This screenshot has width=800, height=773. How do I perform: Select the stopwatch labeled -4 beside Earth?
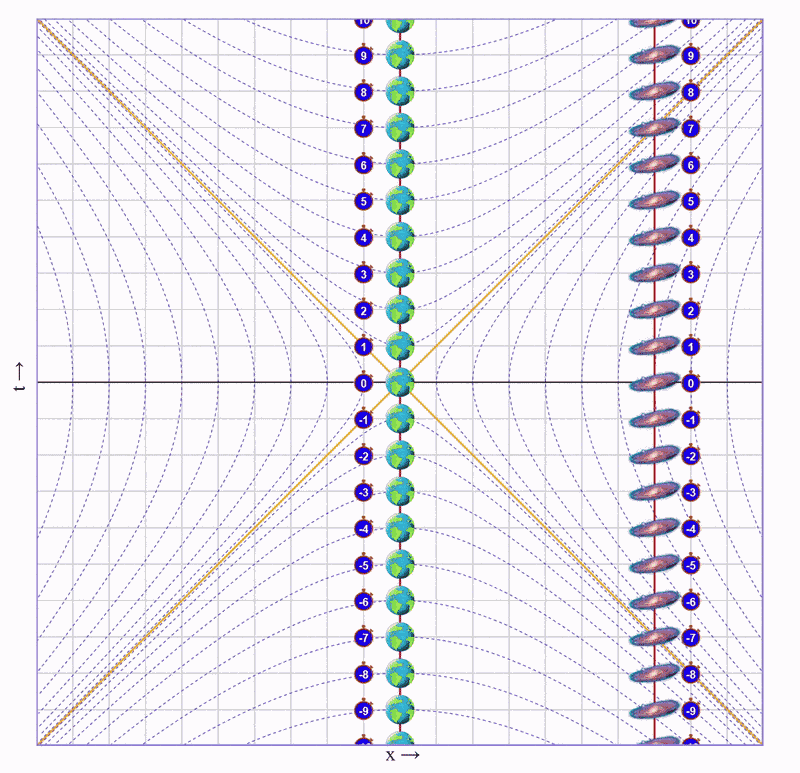point(364,528)
